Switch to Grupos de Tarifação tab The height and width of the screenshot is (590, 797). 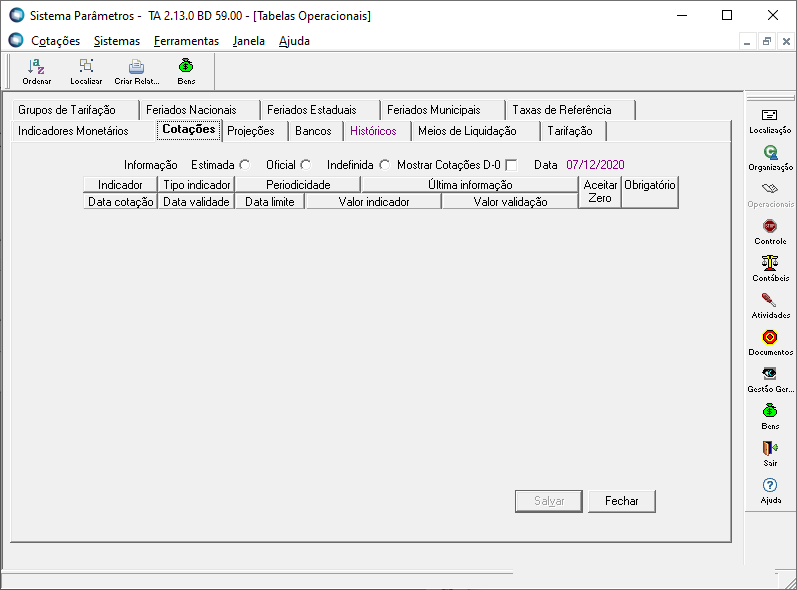tap(75, 110)
